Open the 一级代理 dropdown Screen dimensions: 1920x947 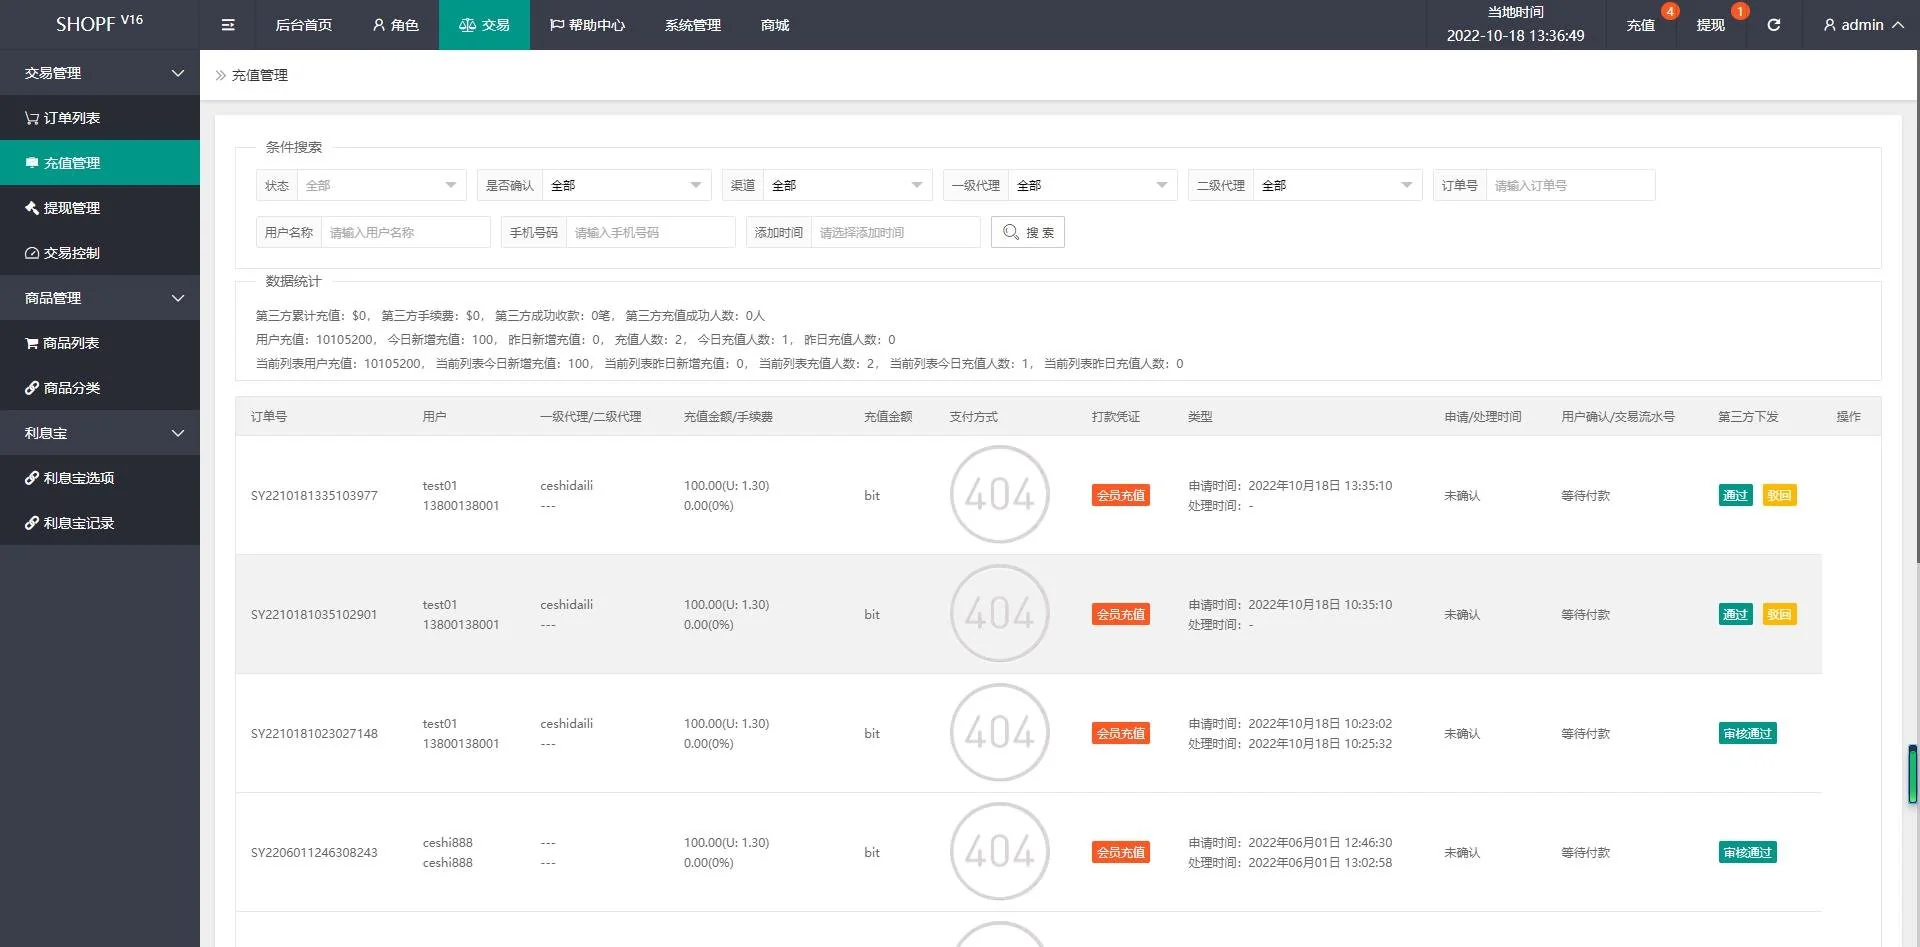1091,185
